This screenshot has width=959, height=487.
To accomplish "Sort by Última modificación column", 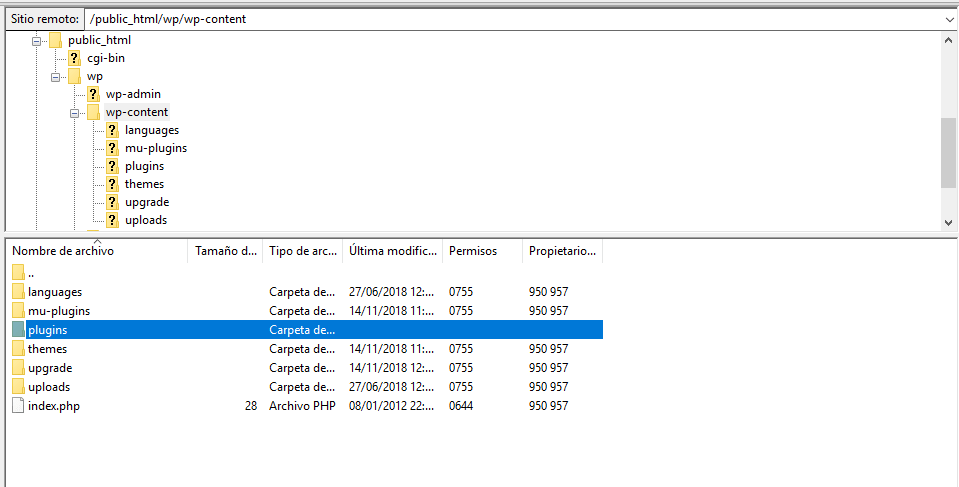I will pyautogui.click(x=393, y=251).
